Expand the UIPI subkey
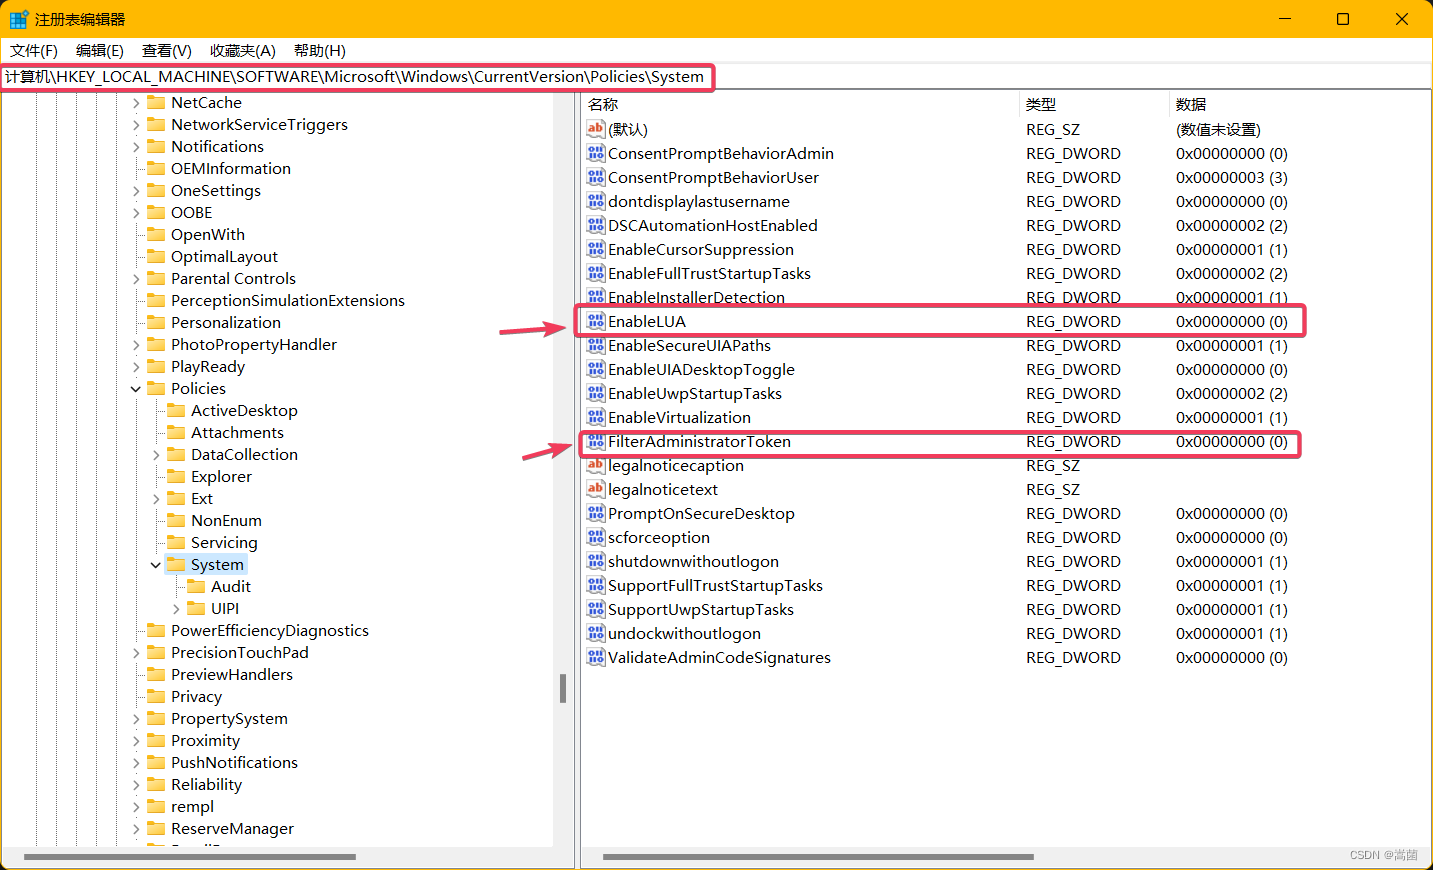The width and height of the screenshot is (1433, 870). tap(176, 608)
